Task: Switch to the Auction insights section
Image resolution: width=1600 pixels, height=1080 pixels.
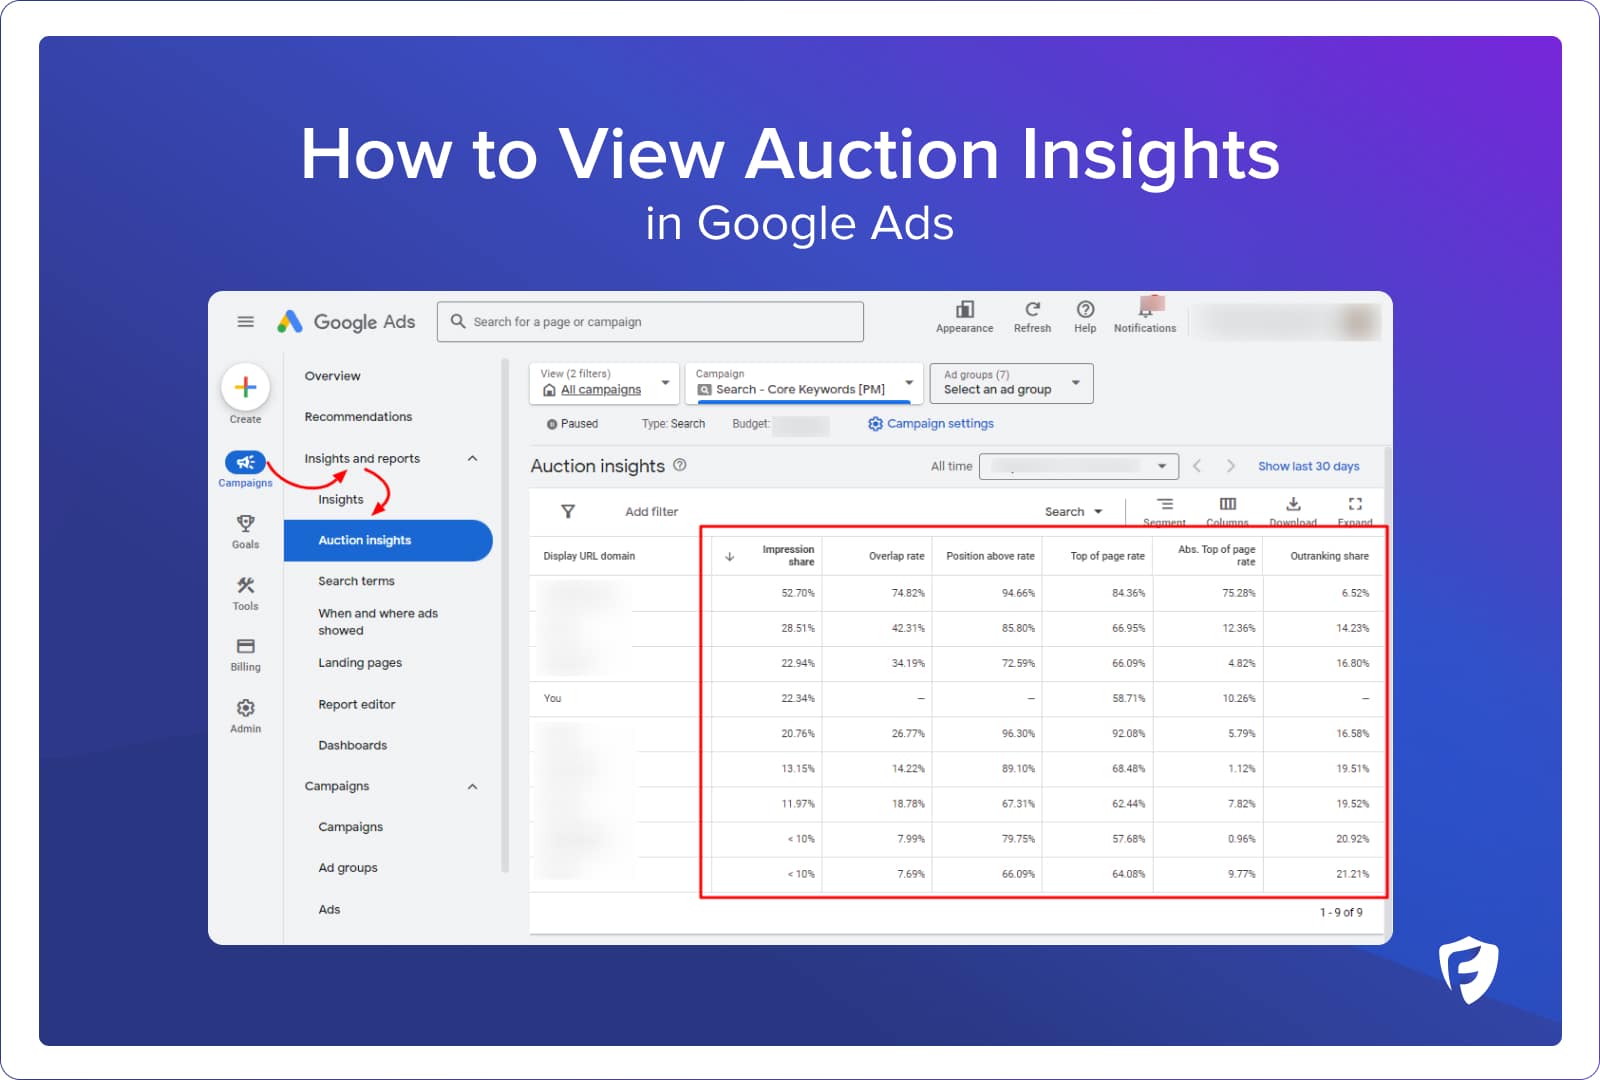Action: click(x=364, y=540)
